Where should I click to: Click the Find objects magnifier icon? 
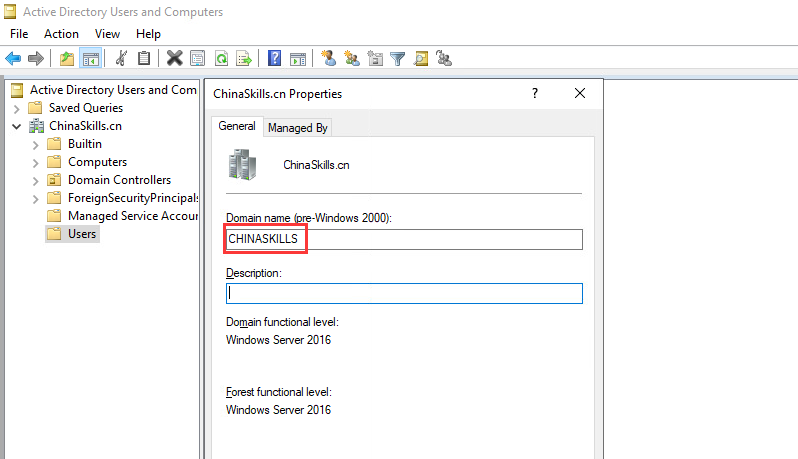coord(421,59)
